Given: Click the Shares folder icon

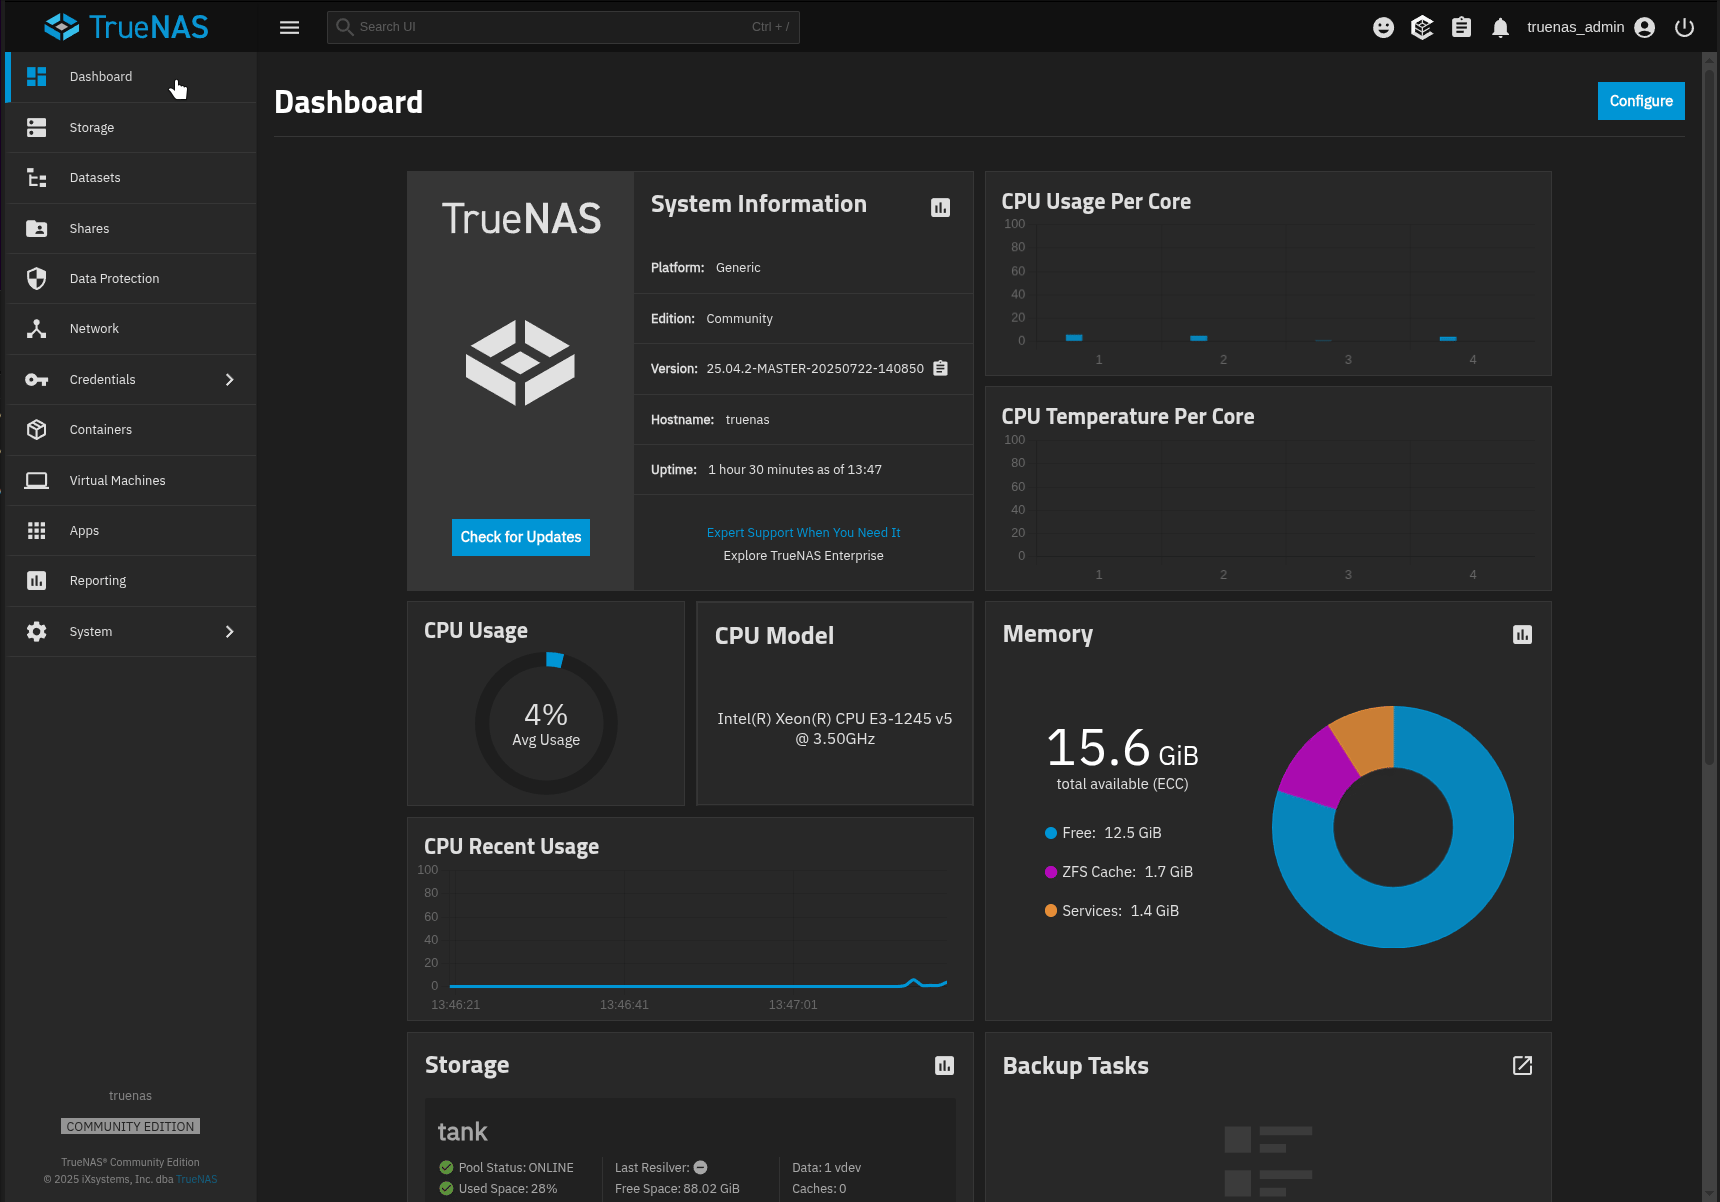Looking at the screenshot, I should click(x=37, y=228).
